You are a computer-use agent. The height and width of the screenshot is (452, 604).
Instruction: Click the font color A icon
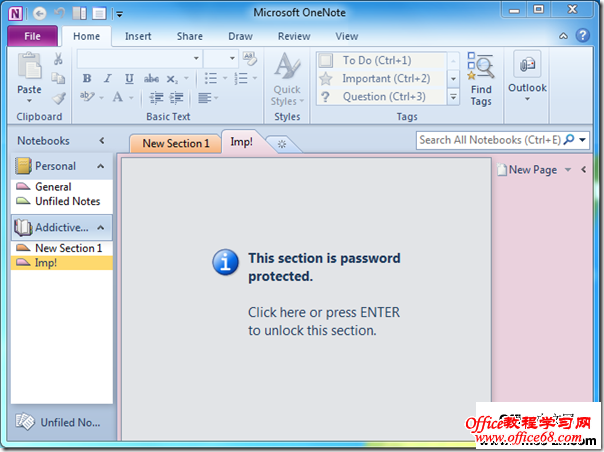[118, 97]
